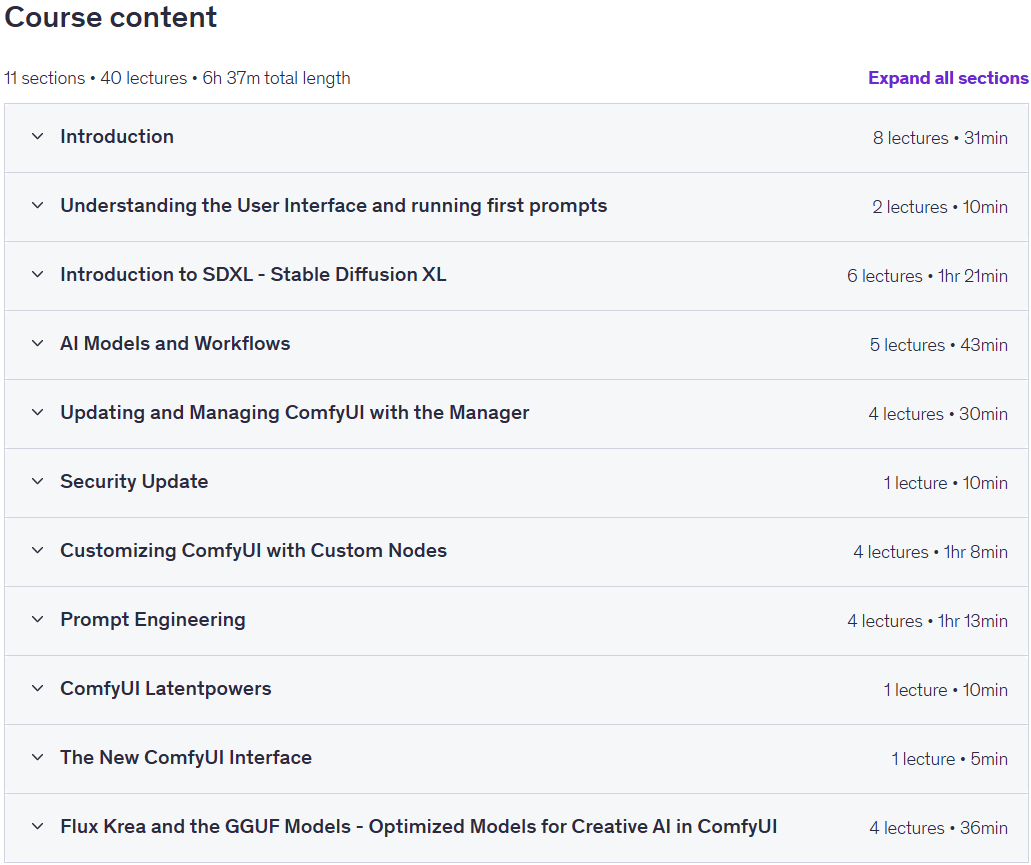Expand the ComfyUI Latentpowers chevron
Viewport: 1031px width, 865px height.
coord(37,689)
